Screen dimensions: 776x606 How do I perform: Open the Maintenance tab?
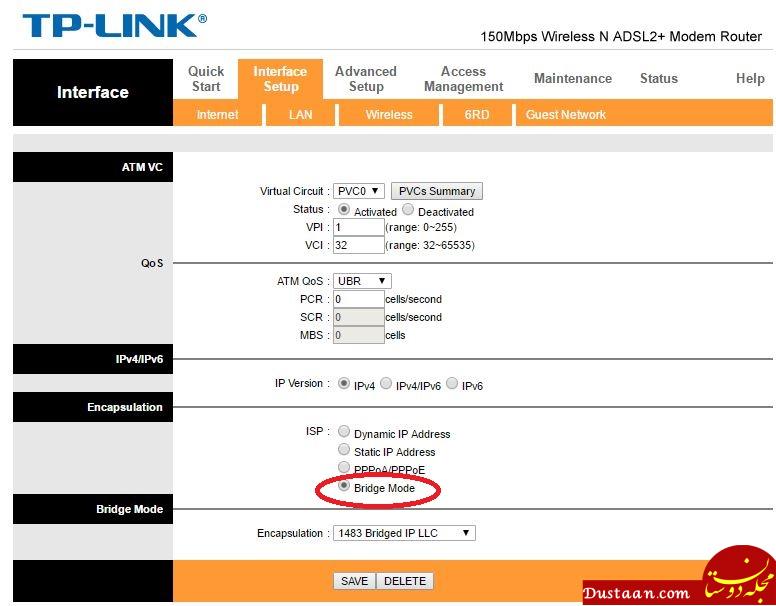pyautogui.click(x=573, y=79)
